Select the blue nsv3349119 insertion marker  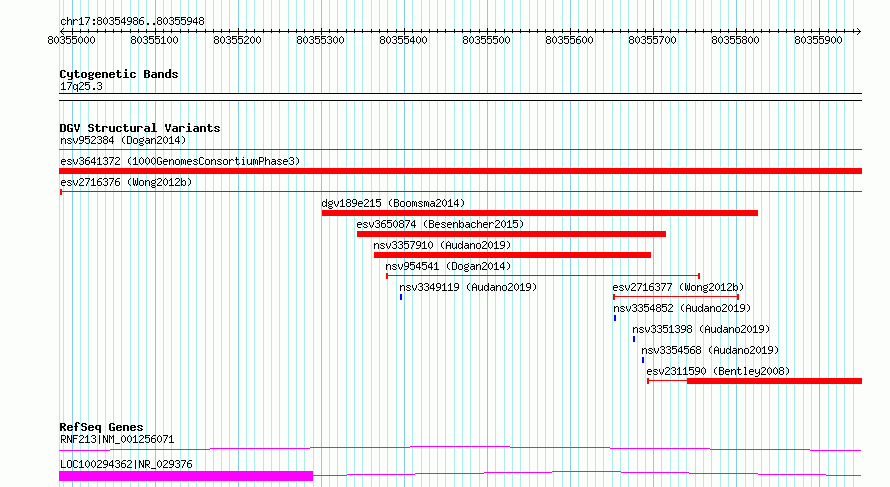click(x=401, y=297)
